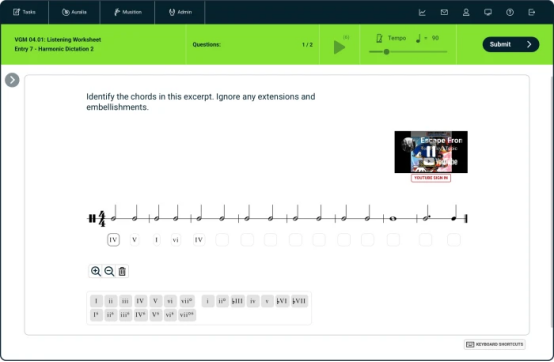Choose the ♭VI chord button
Screen dimensions: 554x362
pyautogui.click(x=282, y=301)
